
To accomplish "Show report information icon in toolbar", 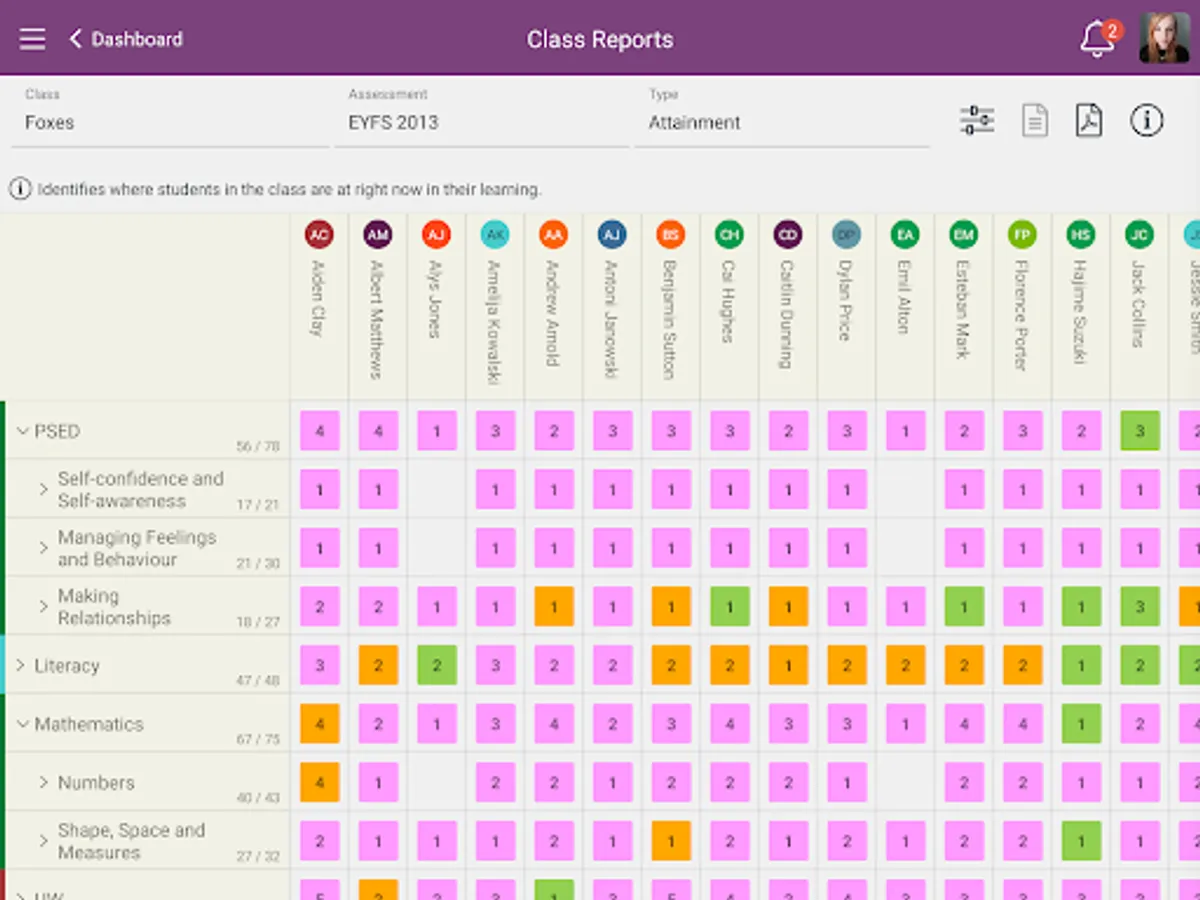I will pos(1147,121).
